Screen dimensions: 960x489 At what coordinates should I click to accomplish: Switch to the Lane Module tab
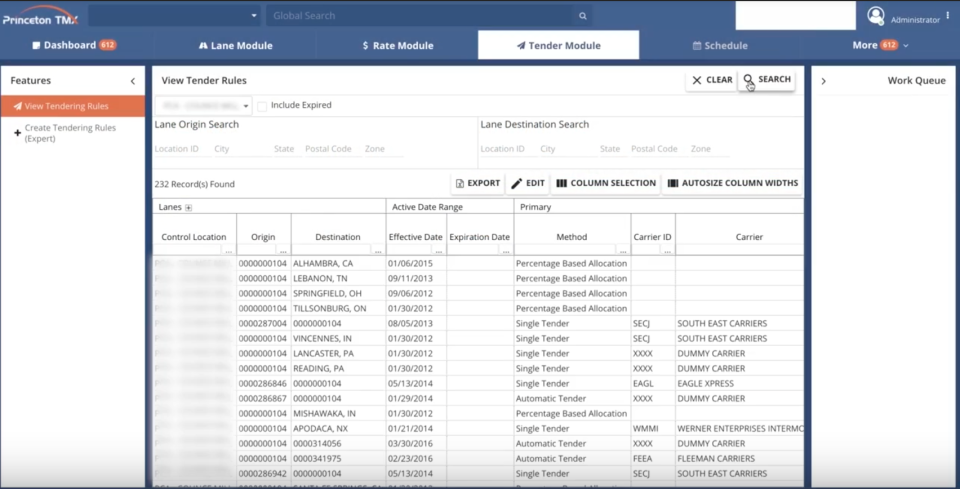point(236,45)
